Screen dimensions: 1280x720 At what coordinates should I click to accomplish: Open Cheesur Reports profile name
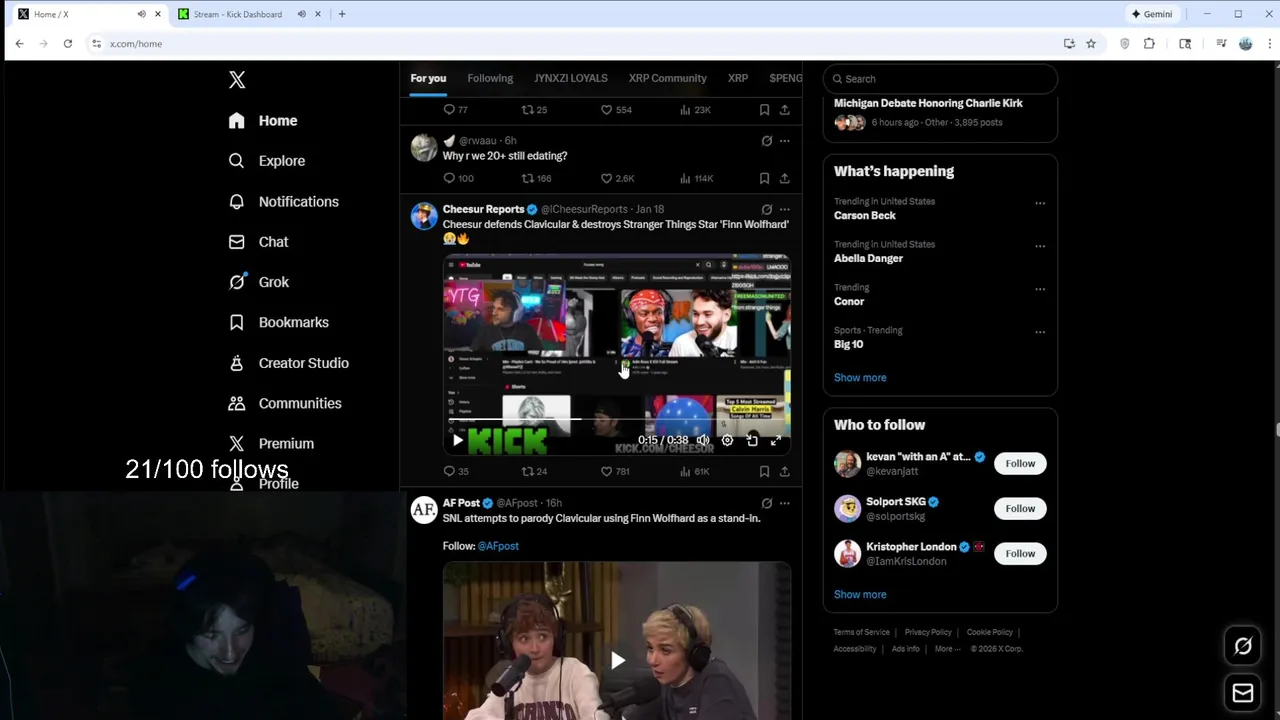483,209
